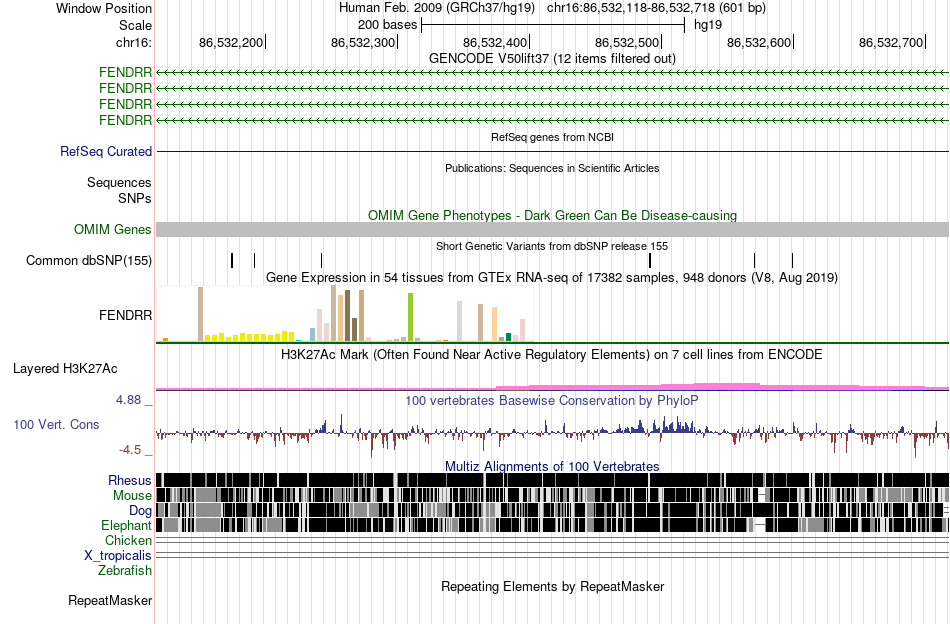Screen dimensions: 950x624
Task: Click the -4.5 conservation scale value
Action: click(x=130, y=450)
